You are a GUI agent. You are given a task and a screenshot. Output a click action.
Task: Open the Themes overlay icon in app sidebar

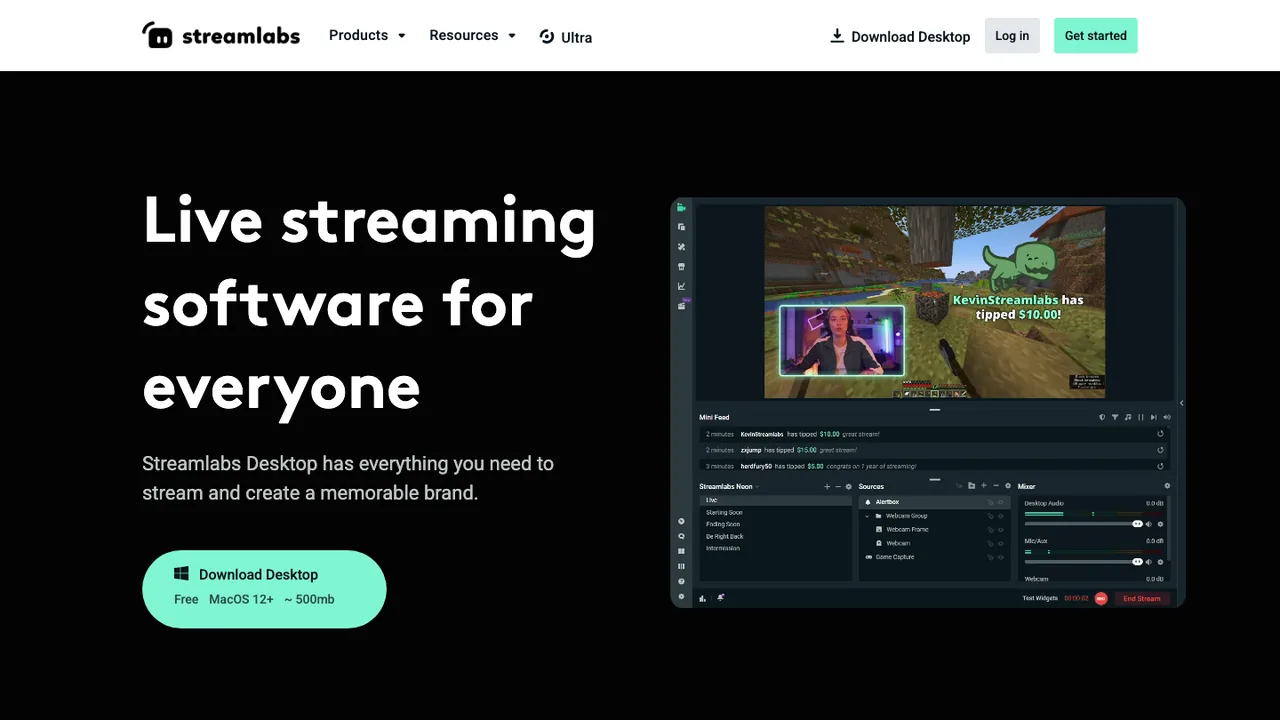[681, 227]
